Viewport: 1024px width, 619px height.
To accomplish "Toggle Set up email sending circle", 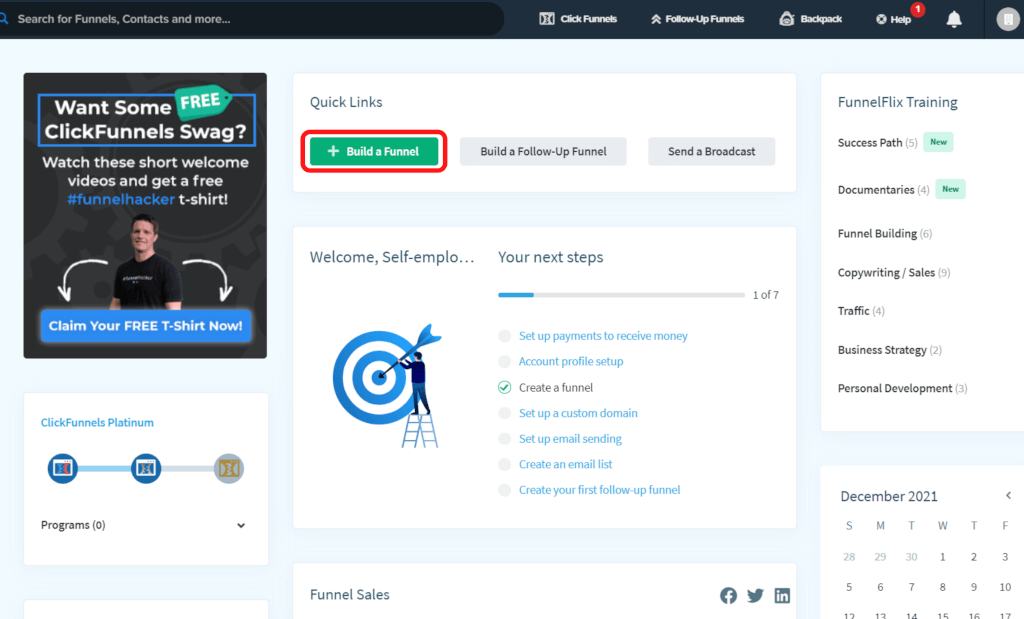I will [504, 439].
